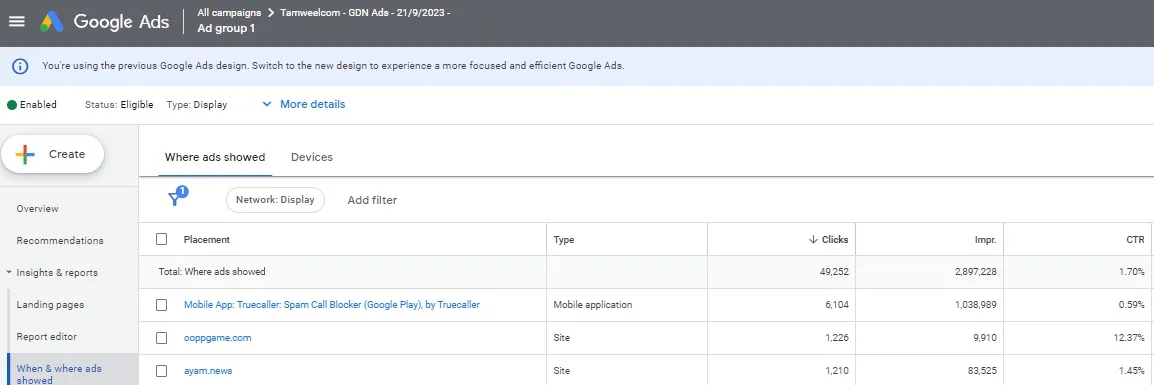Sort by the CTR column header
Viewport: 1154px width, 385px height.
click(1136, 239)
